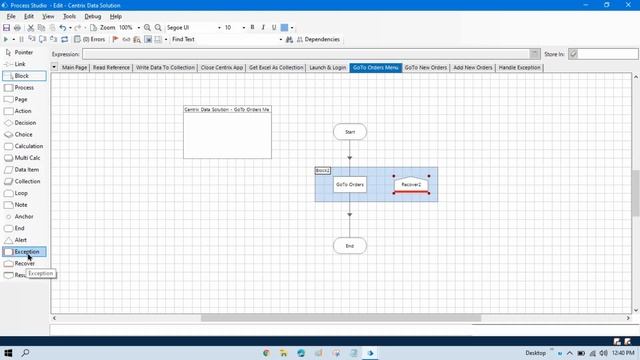Select the Pointer tool
640x360 pixels.
click(x=24, y=52)
